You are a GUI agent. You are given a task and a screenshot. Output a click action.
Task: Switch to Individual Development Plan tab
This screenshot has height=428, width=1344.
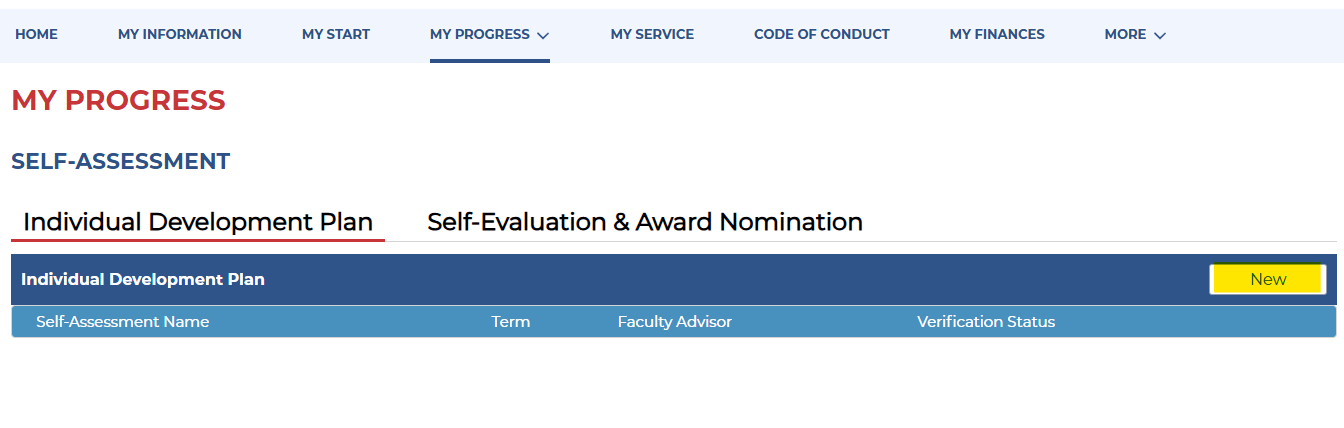tap(198, 222)
